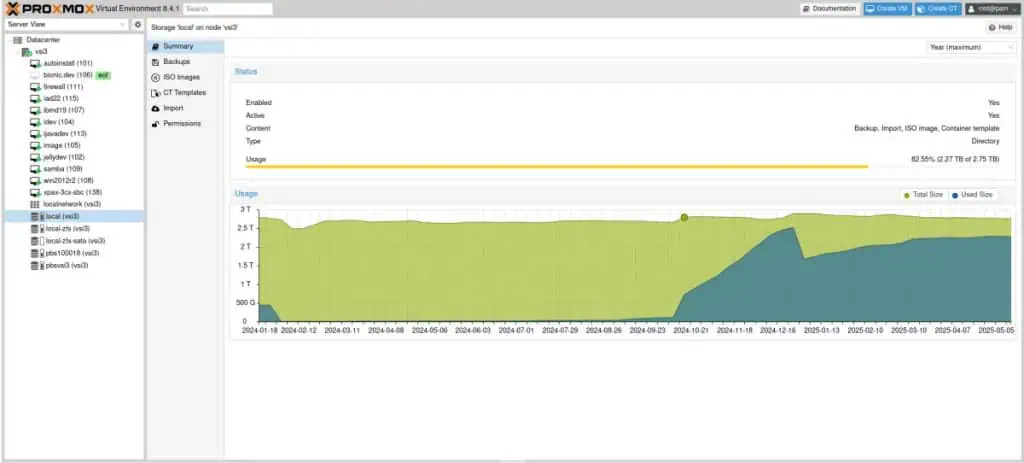Viewport: 1024px width, 463px height.
Task: Click the local-zfs-sata storage icon
Action: tap(36, 241)
